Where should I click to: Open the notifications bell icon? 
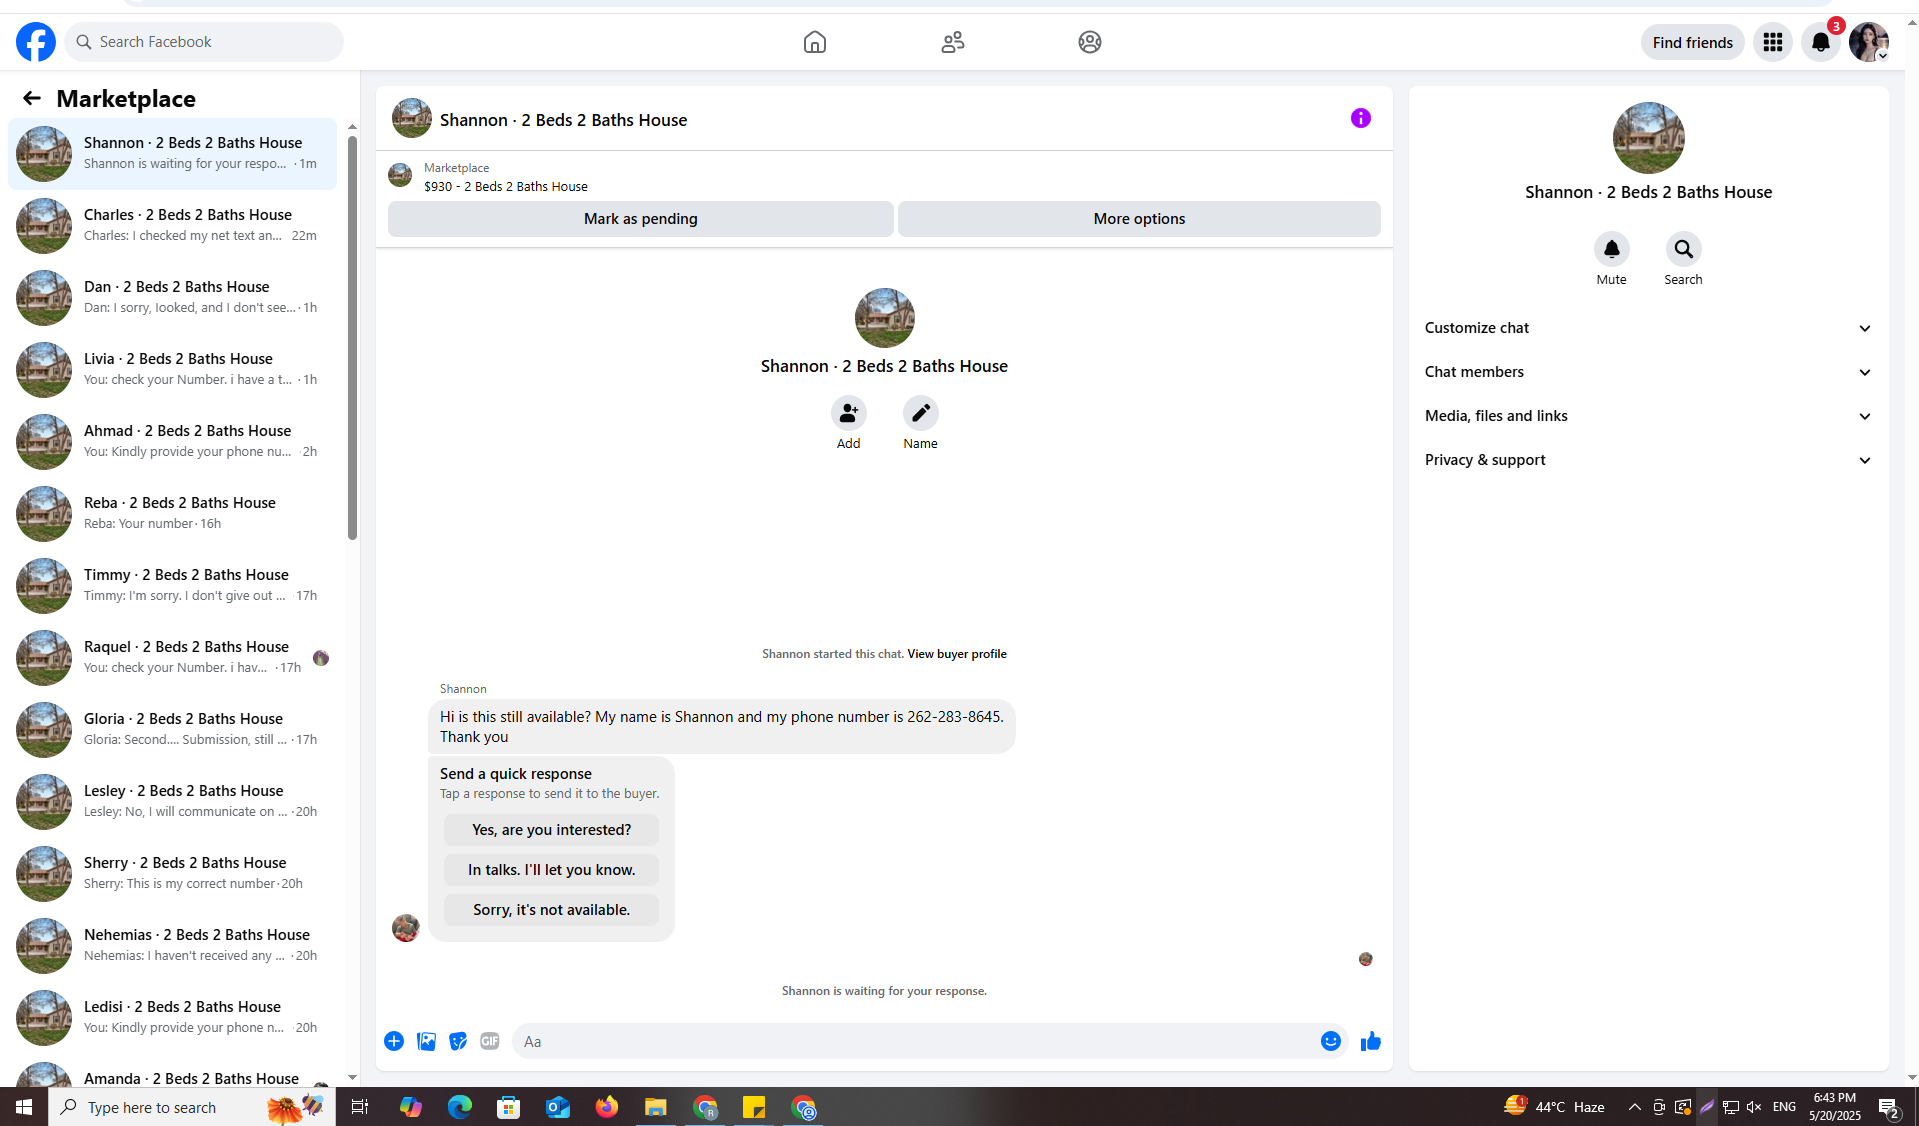(x=1821, y=42)
